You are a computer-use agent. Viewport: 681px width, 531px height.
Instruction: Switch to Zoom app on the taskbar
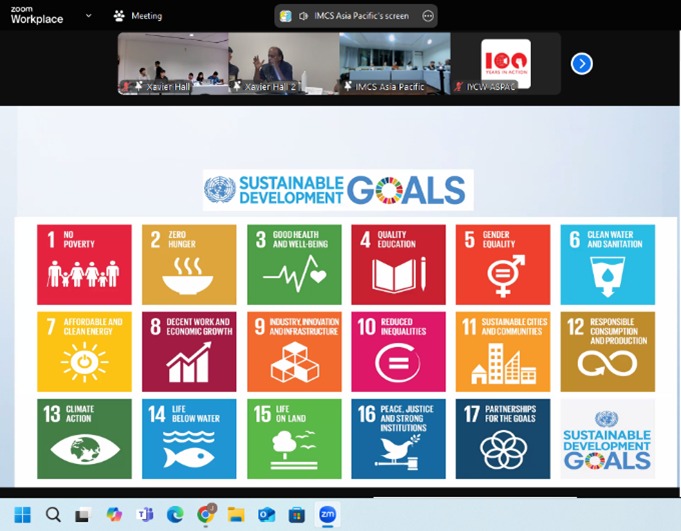click(327, 515)
